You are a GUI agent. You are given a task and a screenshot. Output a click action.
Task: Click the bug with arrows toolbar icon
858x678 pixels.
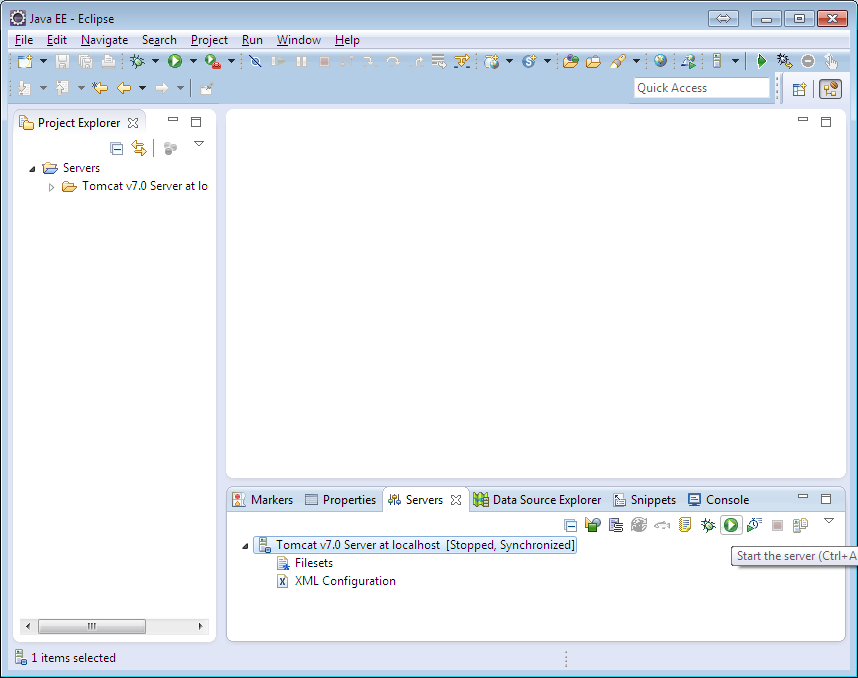click(784, 61)
